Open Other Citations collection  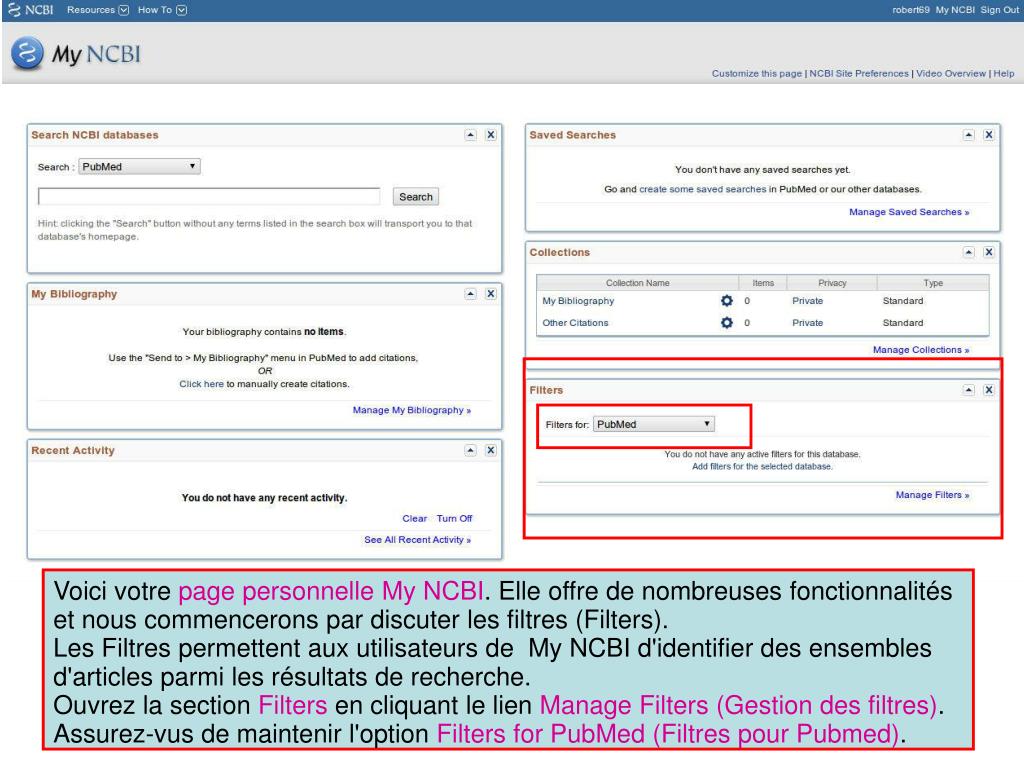575,323
